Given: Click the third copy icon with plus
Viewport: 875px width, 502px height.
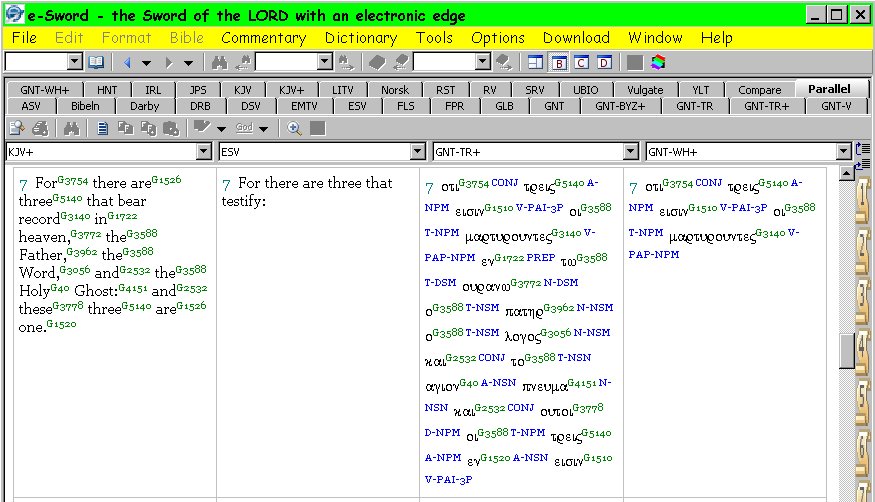Looking at the screenshot, I should click(x=171, y=128).
